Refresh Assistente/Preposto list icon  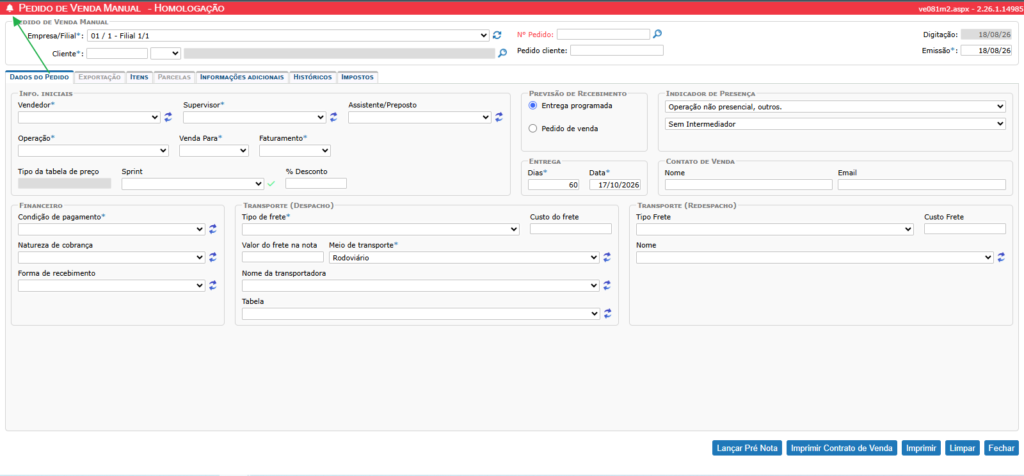coord(499,117)
